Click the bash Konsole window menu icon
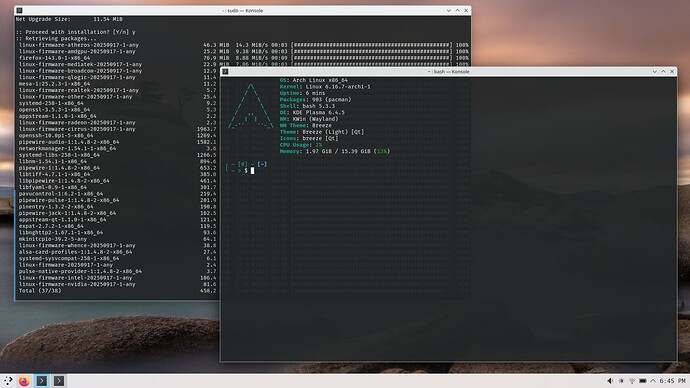 [225, 71]
